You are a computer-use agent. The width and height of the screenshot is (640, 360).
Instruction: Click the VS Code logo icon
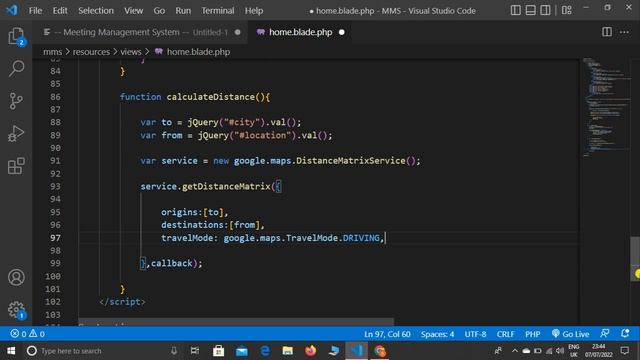(11, 10)
